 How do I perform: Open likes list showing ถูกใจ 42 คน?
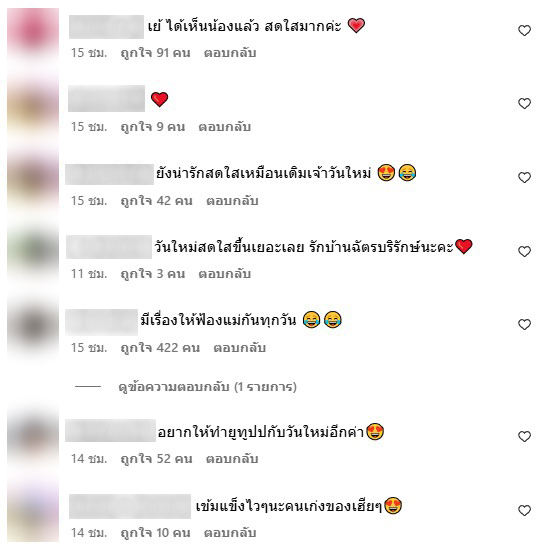pyautogui.click(x=156, y=201)
